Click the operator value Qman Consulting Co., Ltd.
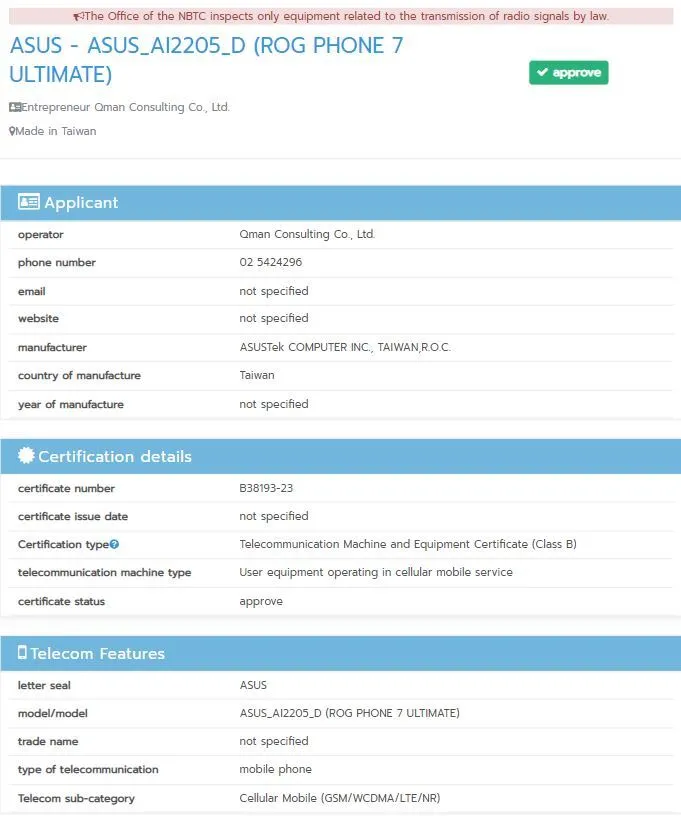Screen dimensions: 681x816 [307, 234]
